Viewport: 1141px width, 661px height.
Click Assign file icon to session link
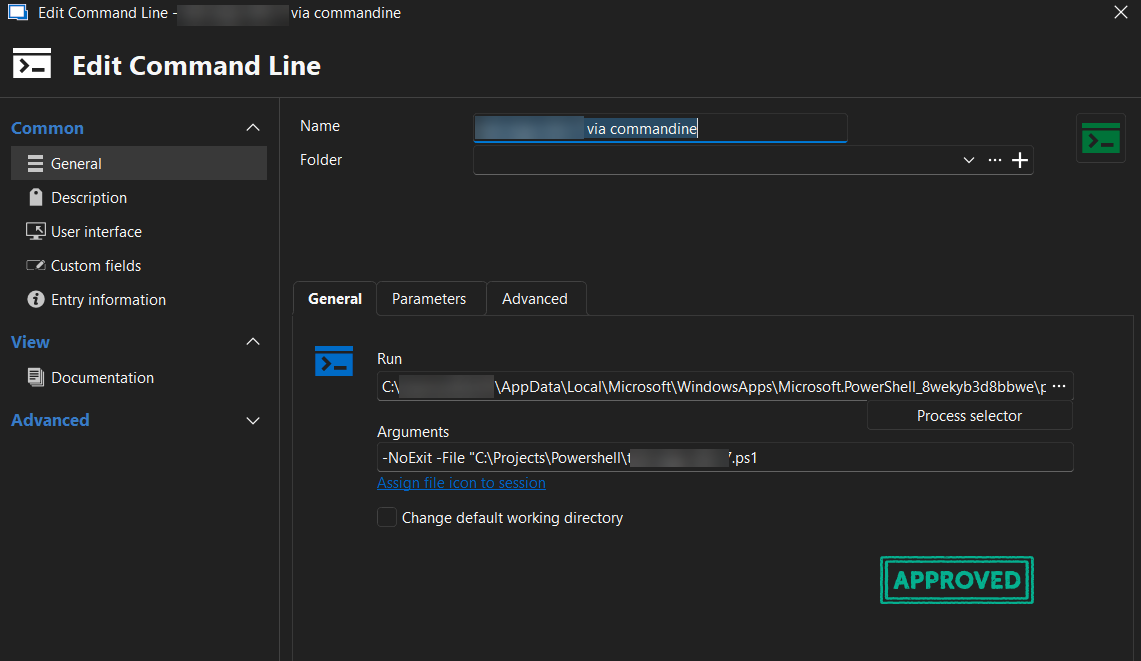[x=461, y=483]
